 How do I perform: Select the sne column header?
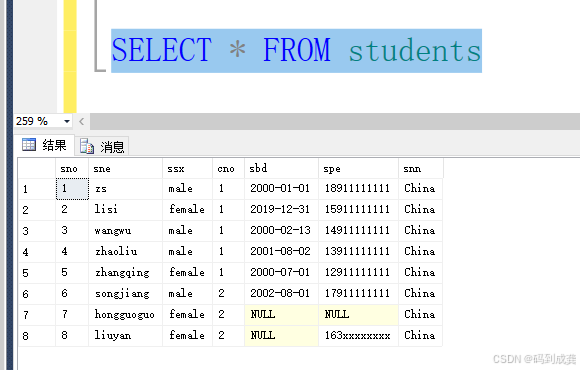coord(125,169)
